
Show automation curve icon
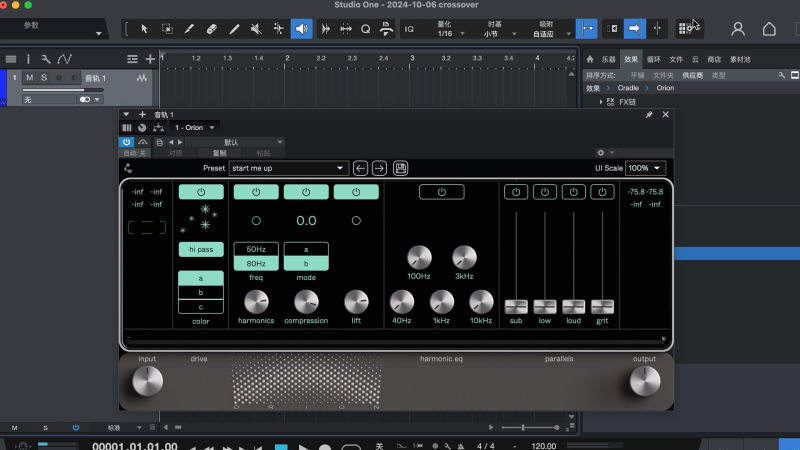(x=64, y=59)
